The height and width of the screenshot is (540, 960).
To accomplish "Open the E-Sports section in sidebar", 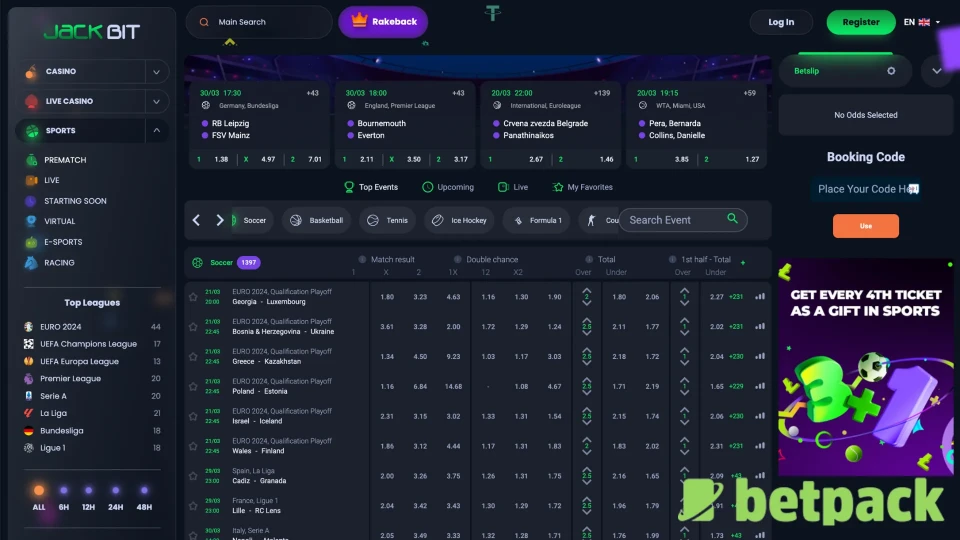I will [x=62, y=242].
